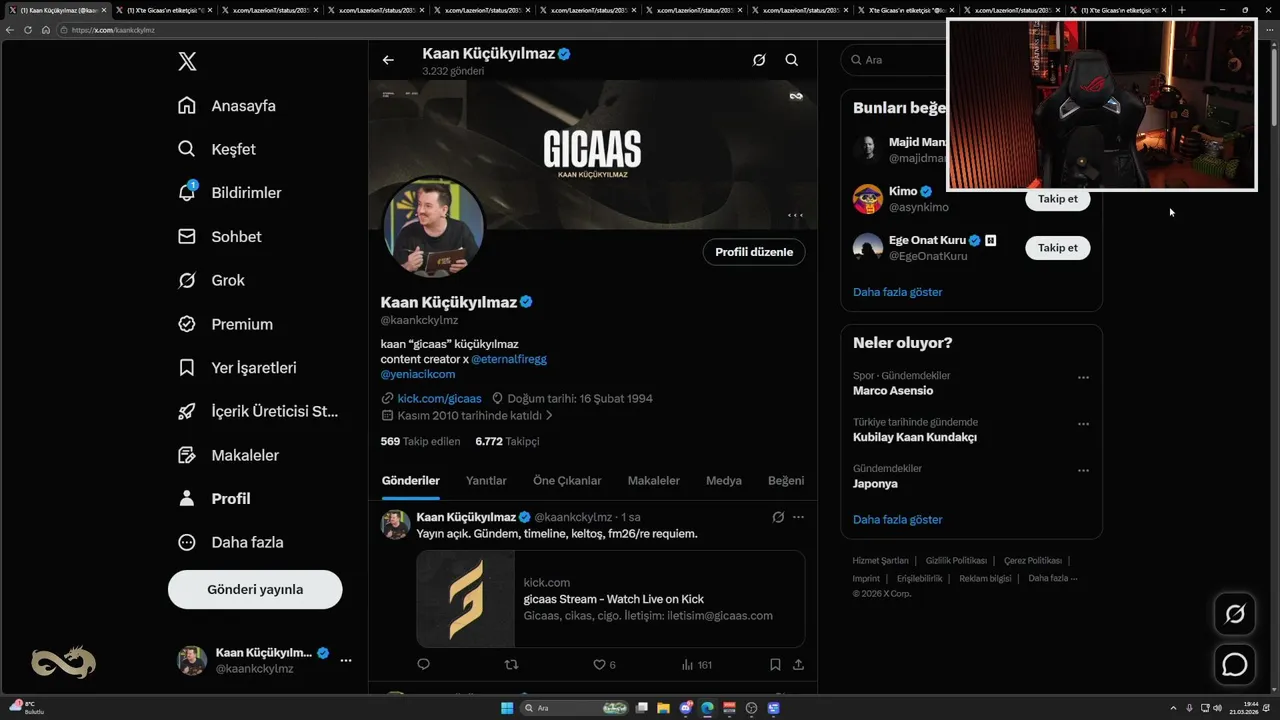
Task: Open İçerik Üreticisi Stüdyosu
Action: pyautogui.click(x=258, y=411)
